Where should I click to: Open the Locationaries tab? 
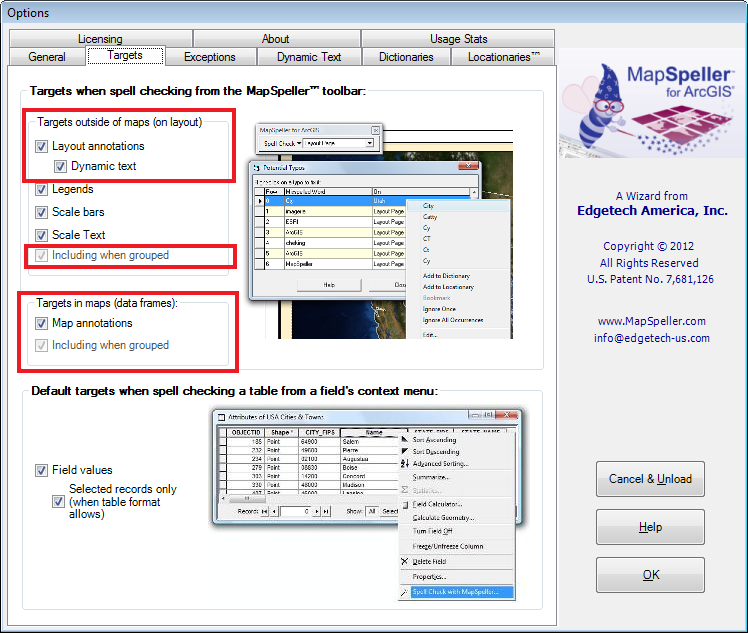[503, 57]
